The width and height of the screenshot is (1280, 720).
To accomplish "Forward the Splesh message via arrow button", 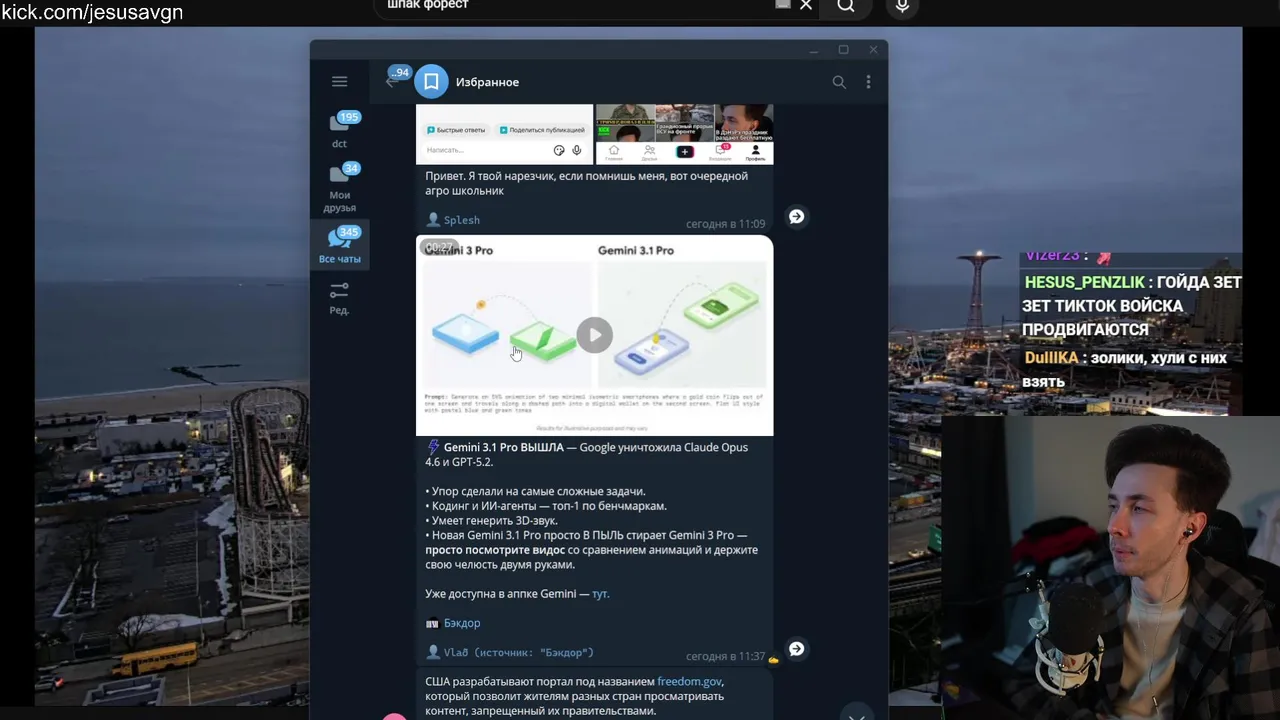I will pyautogui.click(x=796, y=216).
